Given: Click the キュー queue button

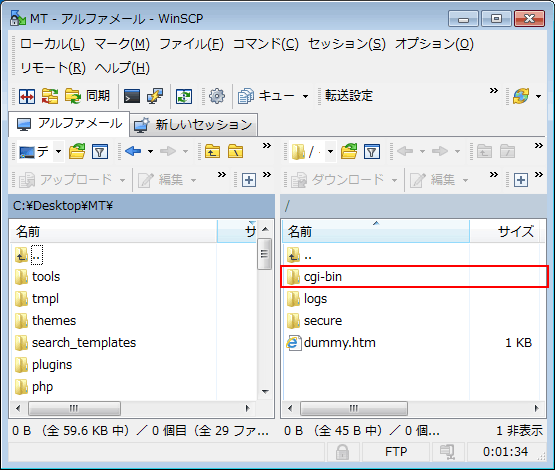Looking at the screenshot, I should [x=266, y=96].
